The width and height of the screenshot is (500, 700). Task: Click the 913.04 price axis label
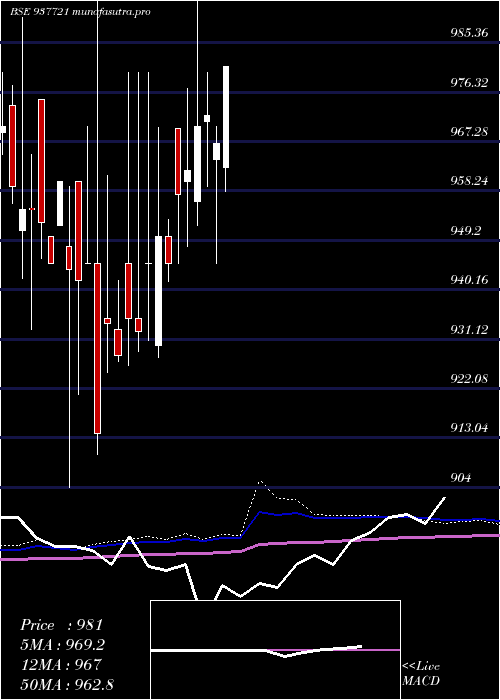click(x=469, y=428)
